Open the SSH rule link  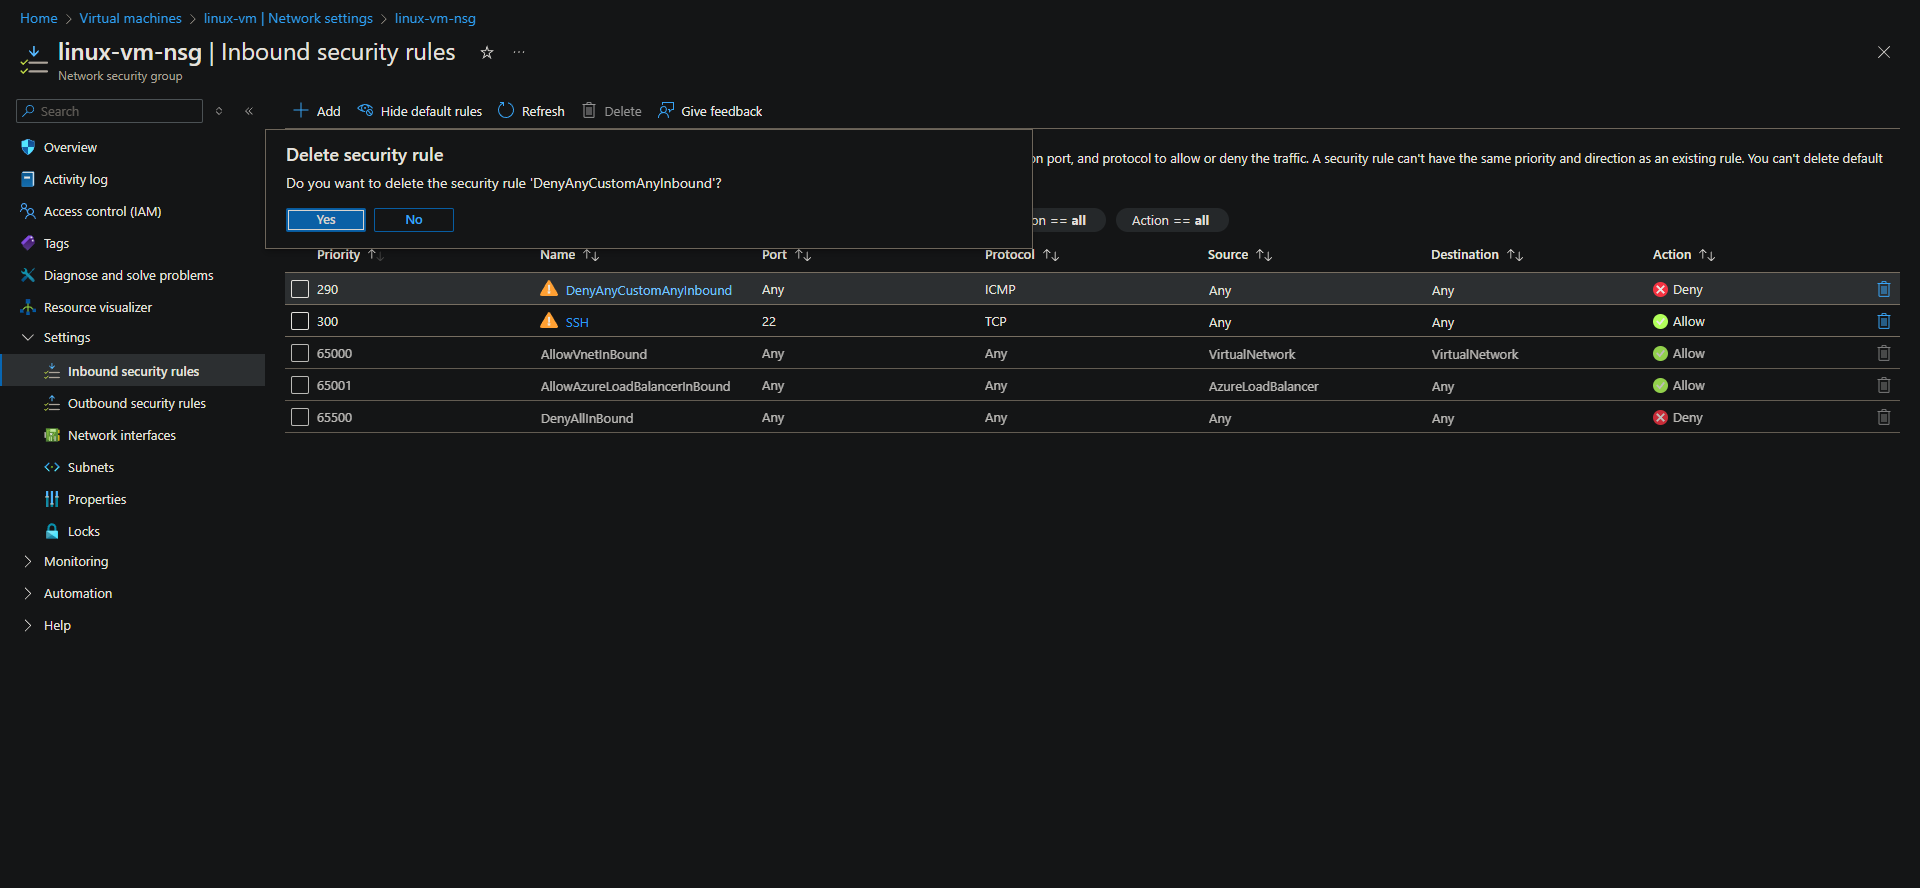coord(577,323)
